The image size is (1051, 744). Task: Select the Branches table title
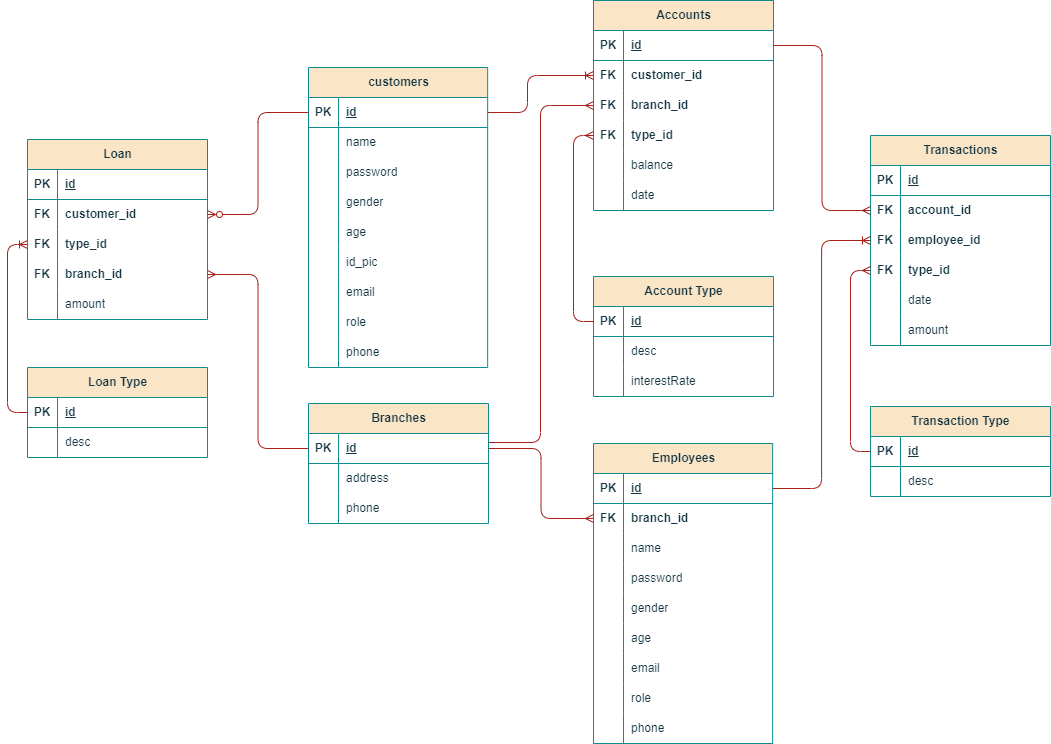[398, 418]
